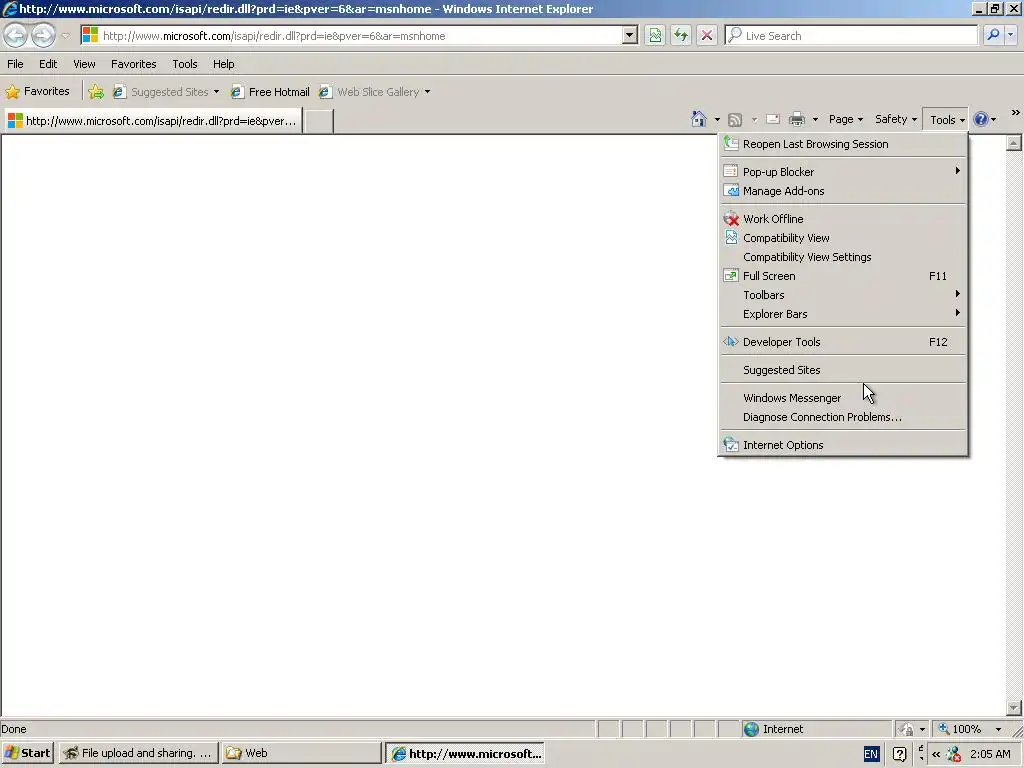1024x768 pixels.
Task: Choose Windows Messenger menu entry
Action: tap(843, 398)
